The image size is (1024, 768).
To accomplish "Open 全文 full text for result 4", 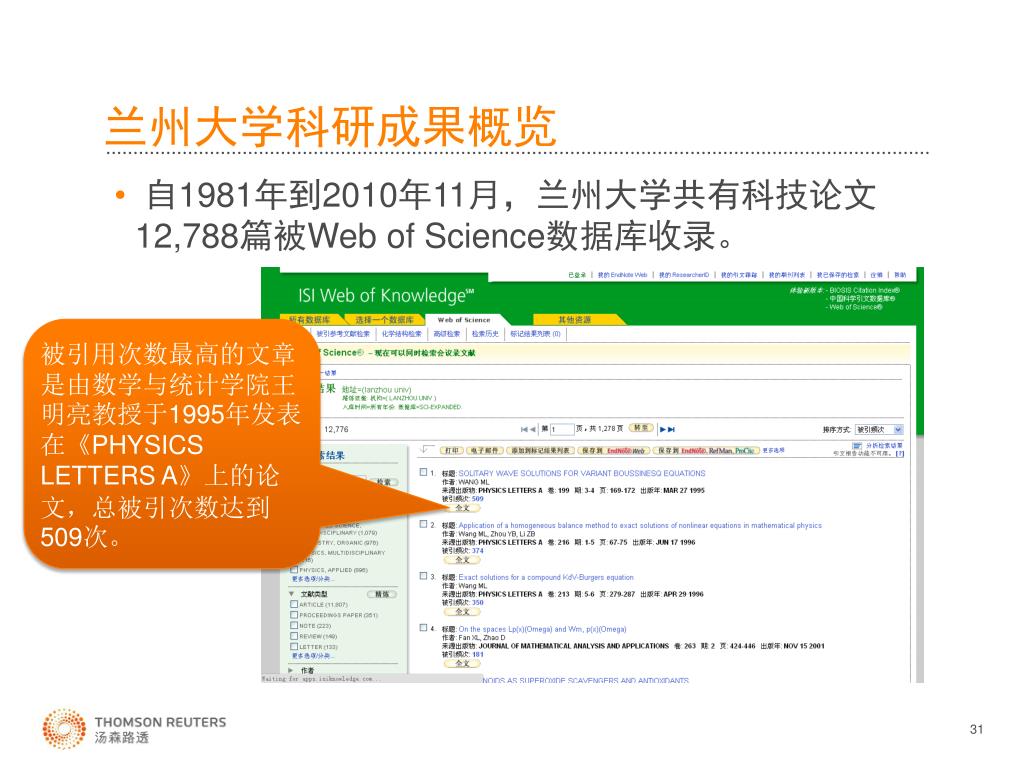I will click(x=462, y=664).
